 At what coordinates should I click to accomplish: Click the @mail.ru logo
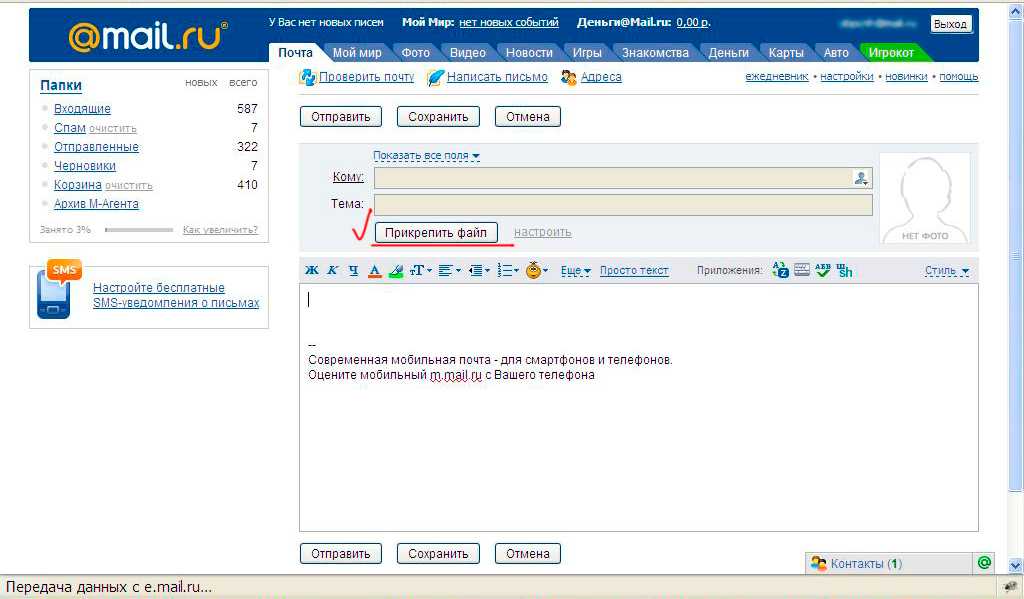tap(148, 36)
